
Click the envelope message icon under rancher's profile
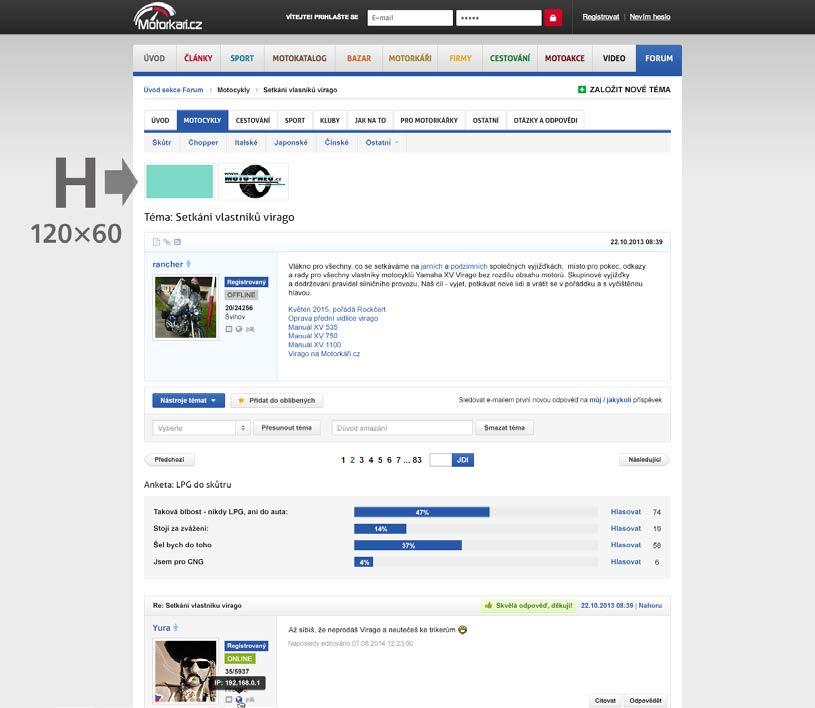tap(250, 329)
